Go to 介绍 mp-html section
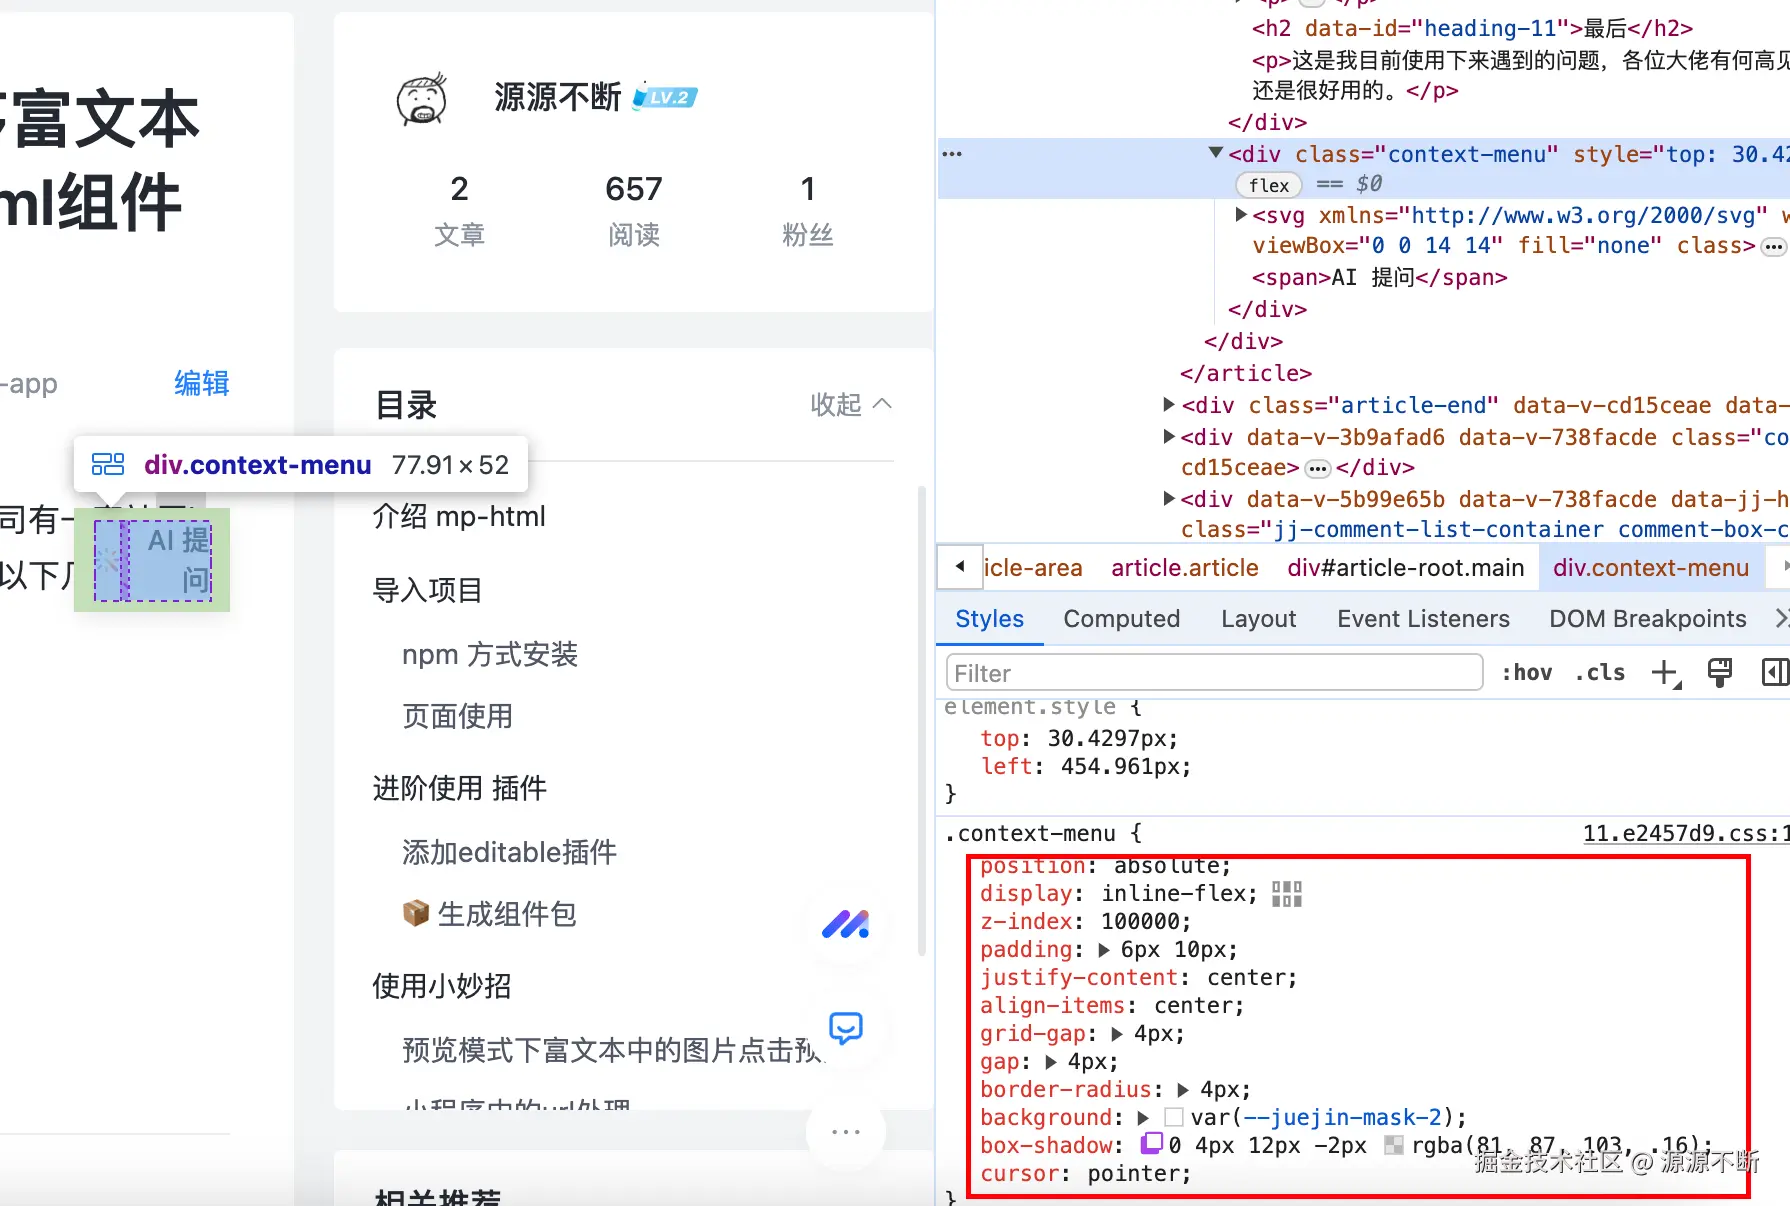The image size is (1790, 1206). 459,516
